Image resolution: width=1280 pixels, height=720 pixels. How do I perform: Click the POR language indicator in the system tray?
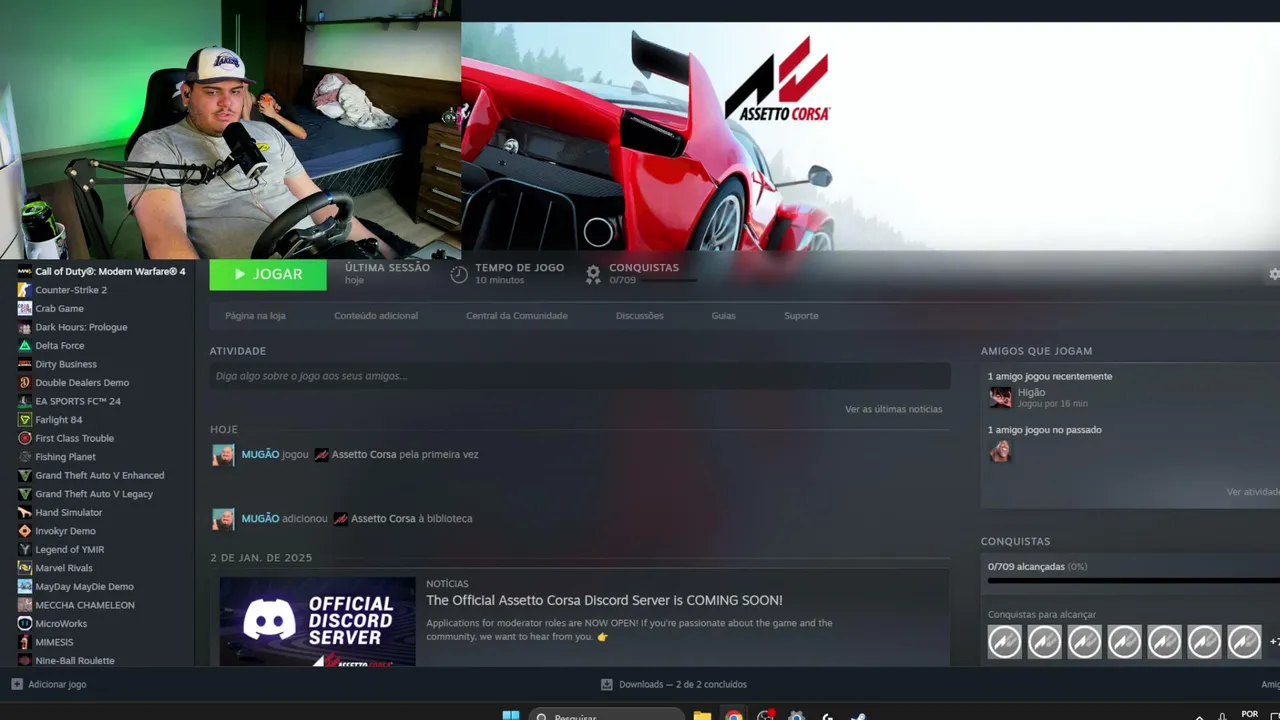pyautogui.click(x=1249, y=714)
